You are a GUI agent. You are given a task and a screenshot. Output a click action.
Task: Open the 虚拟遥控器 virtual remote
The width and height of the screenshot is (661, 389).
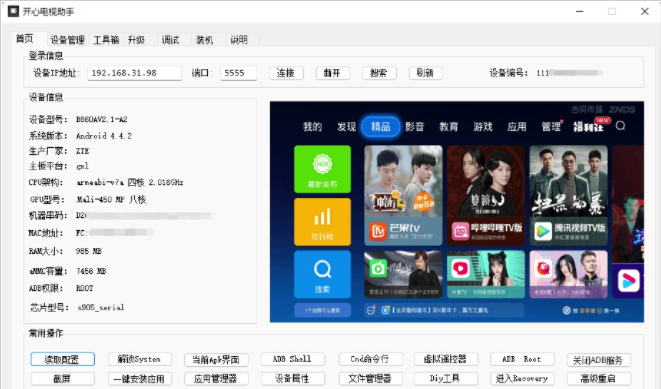pos(446,359)
